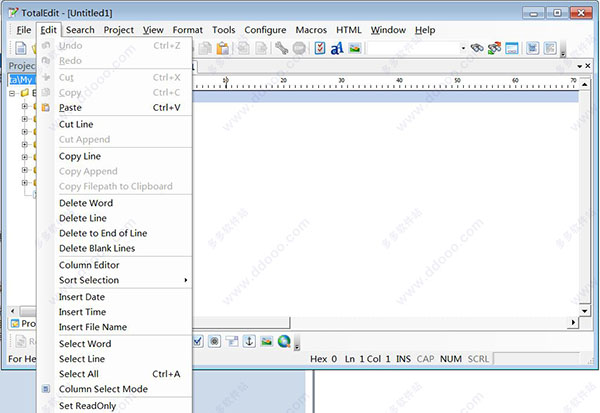
Task: Open the document tab list dropdown arrow
Action: click(579, 66)
